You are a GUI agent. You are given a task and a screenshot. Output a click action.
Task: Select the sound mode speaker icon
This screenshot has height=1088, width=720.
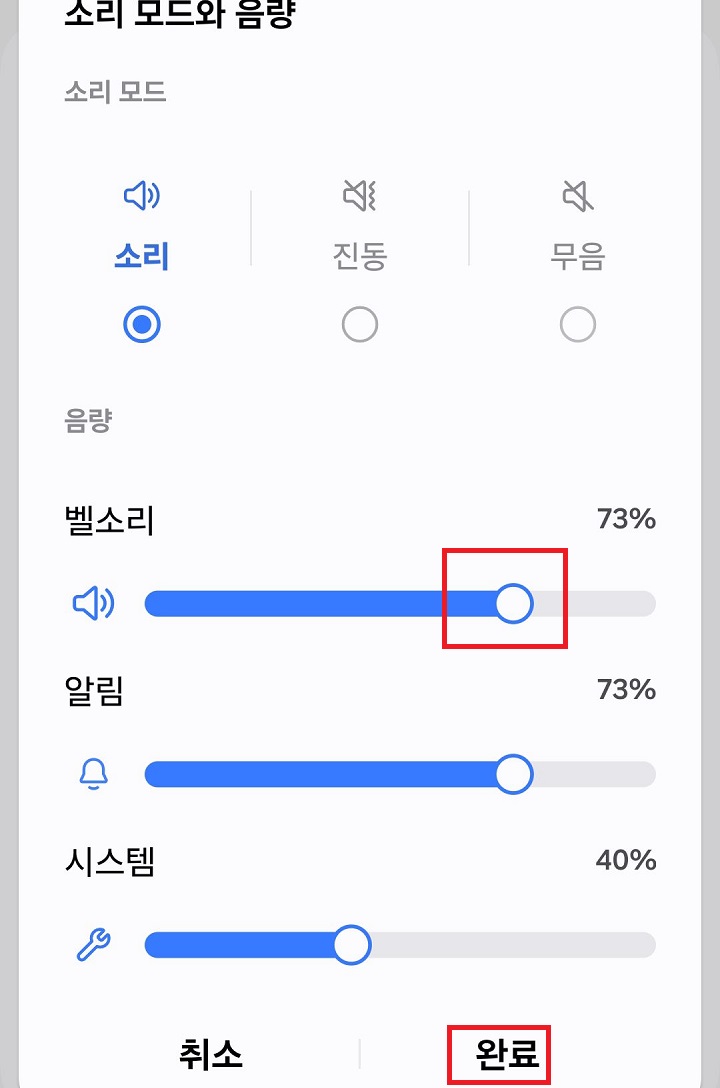141,197
